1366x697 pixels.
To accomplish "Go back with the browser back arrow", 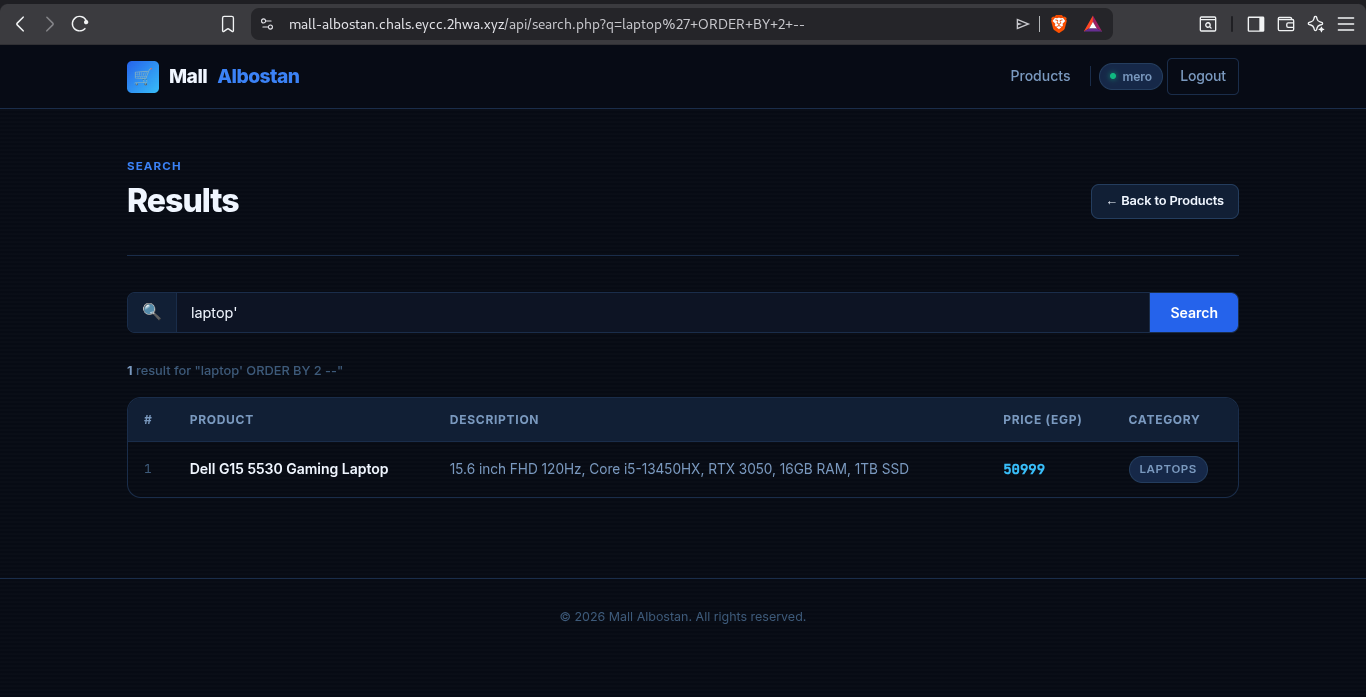I will (20, 24).
